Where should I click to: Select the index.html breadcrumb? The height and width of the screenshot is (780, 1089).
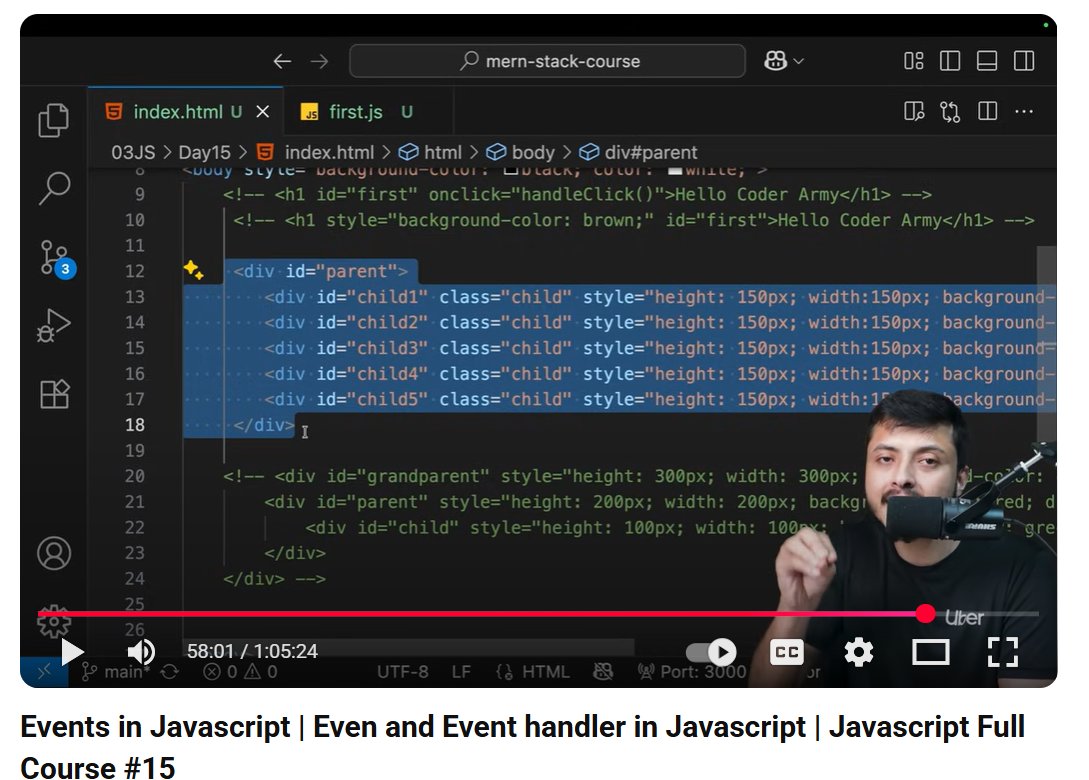[x=315, y=152]
